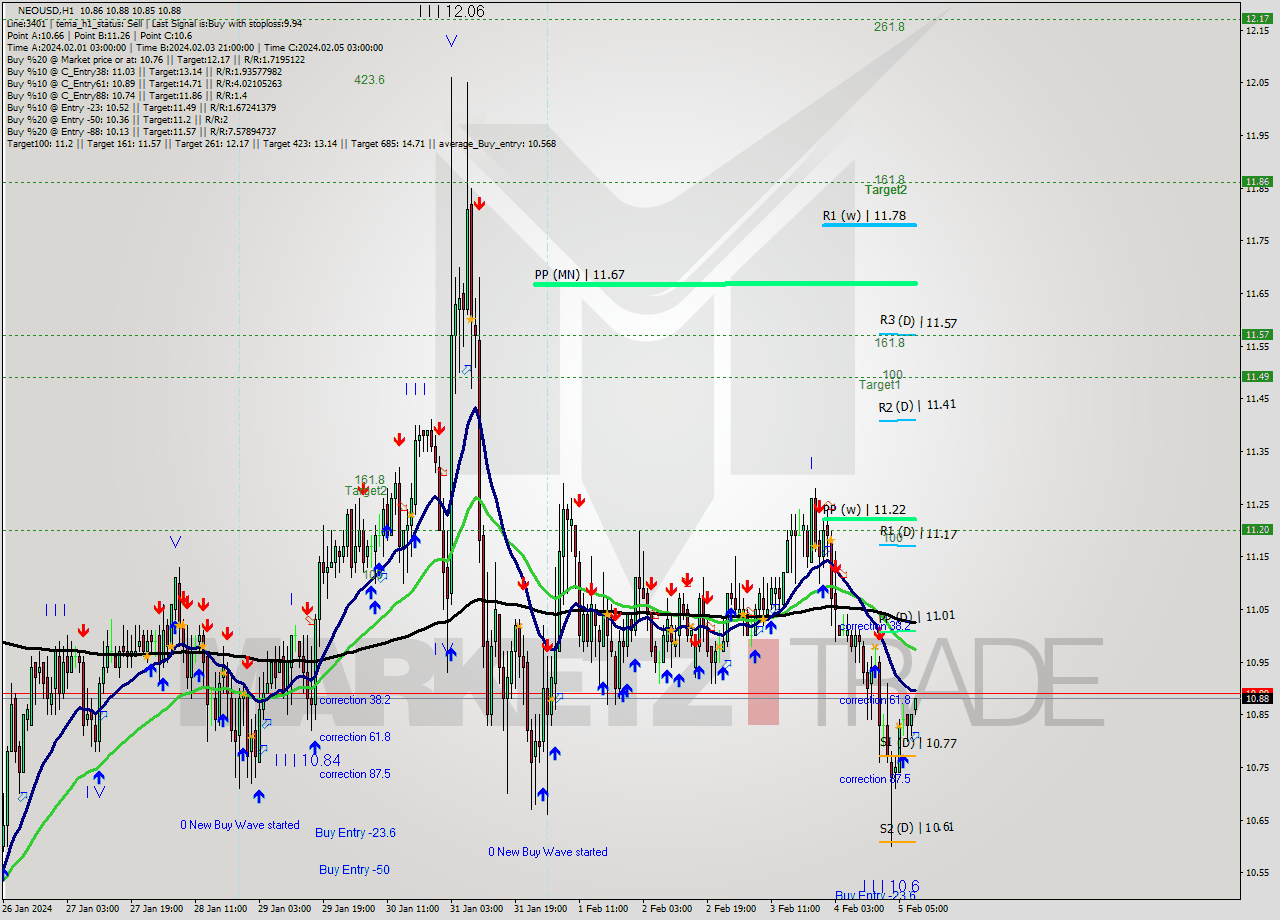Click the 10.65 price axis value

click(x=1257, y=820)
